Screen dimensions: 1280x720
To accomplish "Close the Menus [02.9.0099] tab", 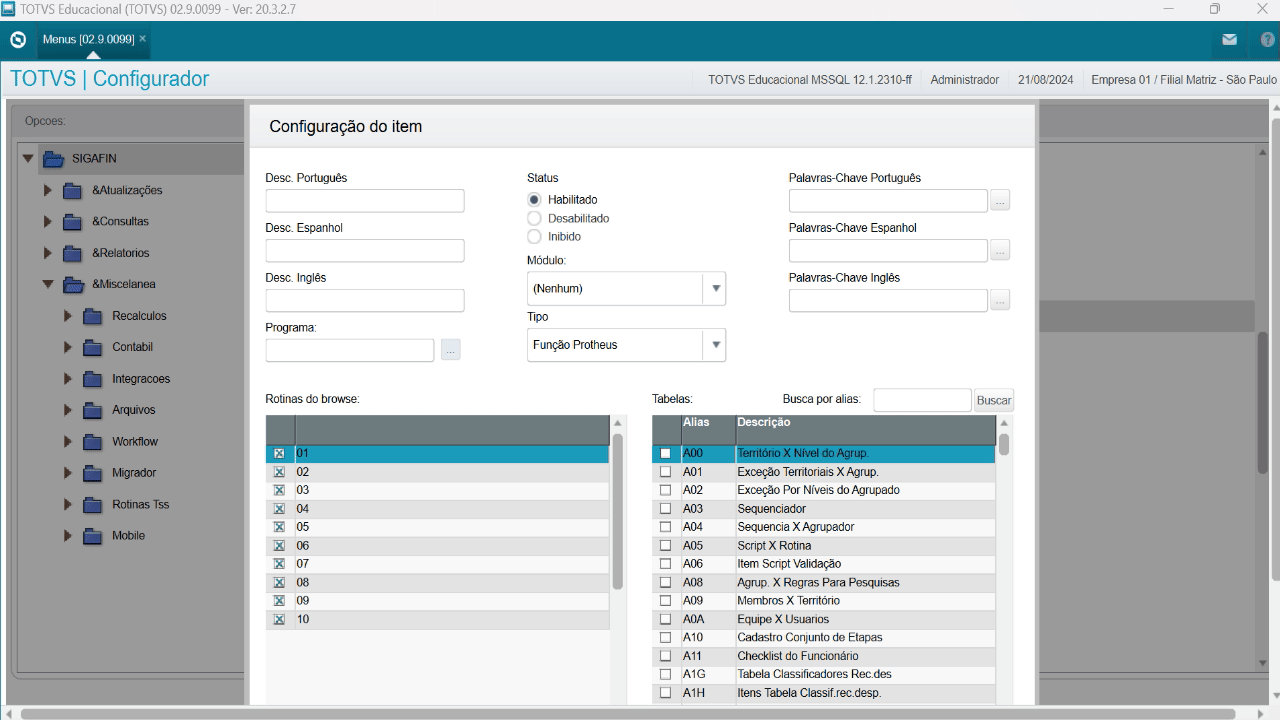I will (x=142, y=38).
